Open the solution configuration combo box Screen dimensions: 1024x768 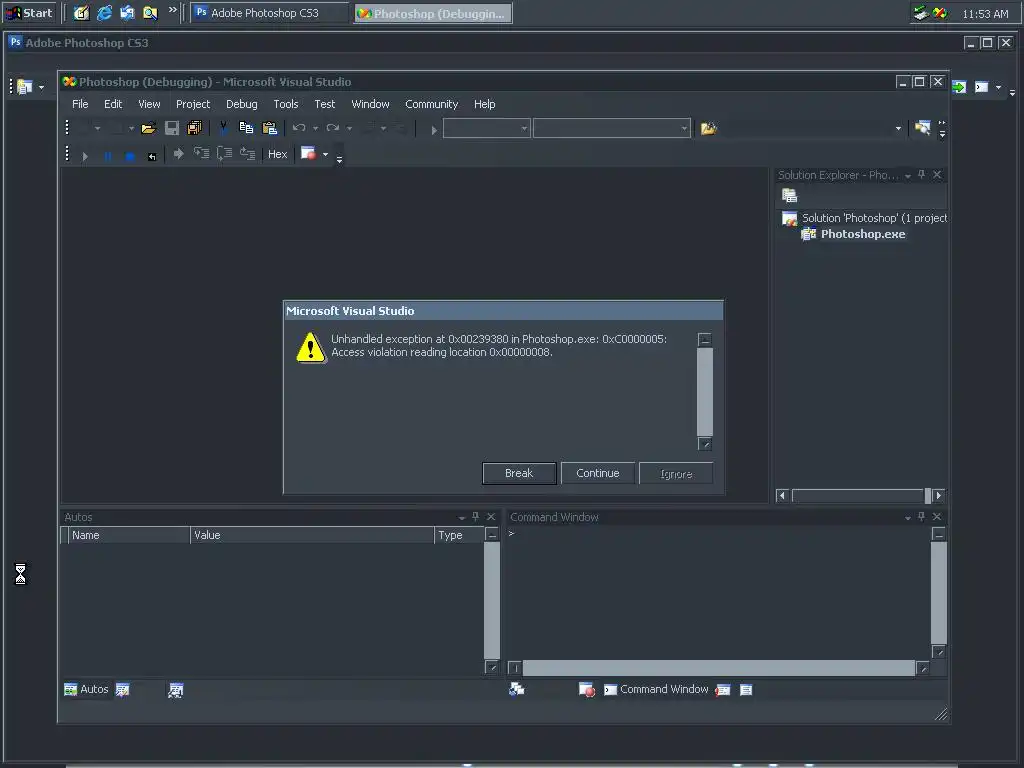[x=487, y=129]
